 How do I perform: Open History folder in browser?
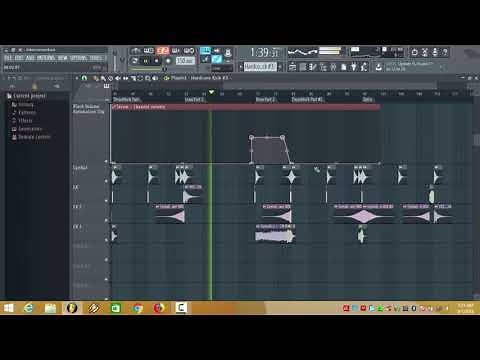pyautogui.click(x=23, y=104)
